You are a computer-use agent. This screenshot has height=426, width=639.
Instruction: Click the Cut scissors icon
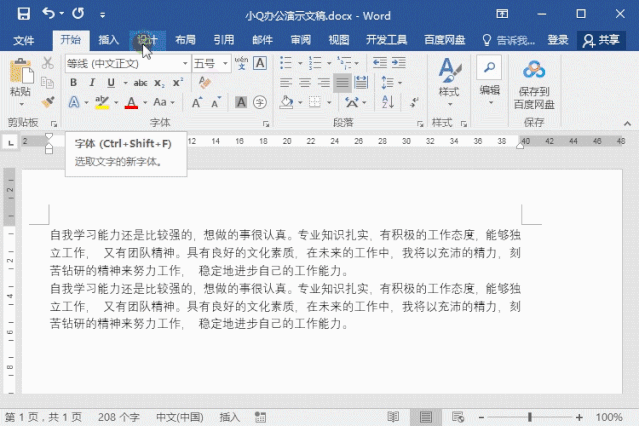coord(48,63)
